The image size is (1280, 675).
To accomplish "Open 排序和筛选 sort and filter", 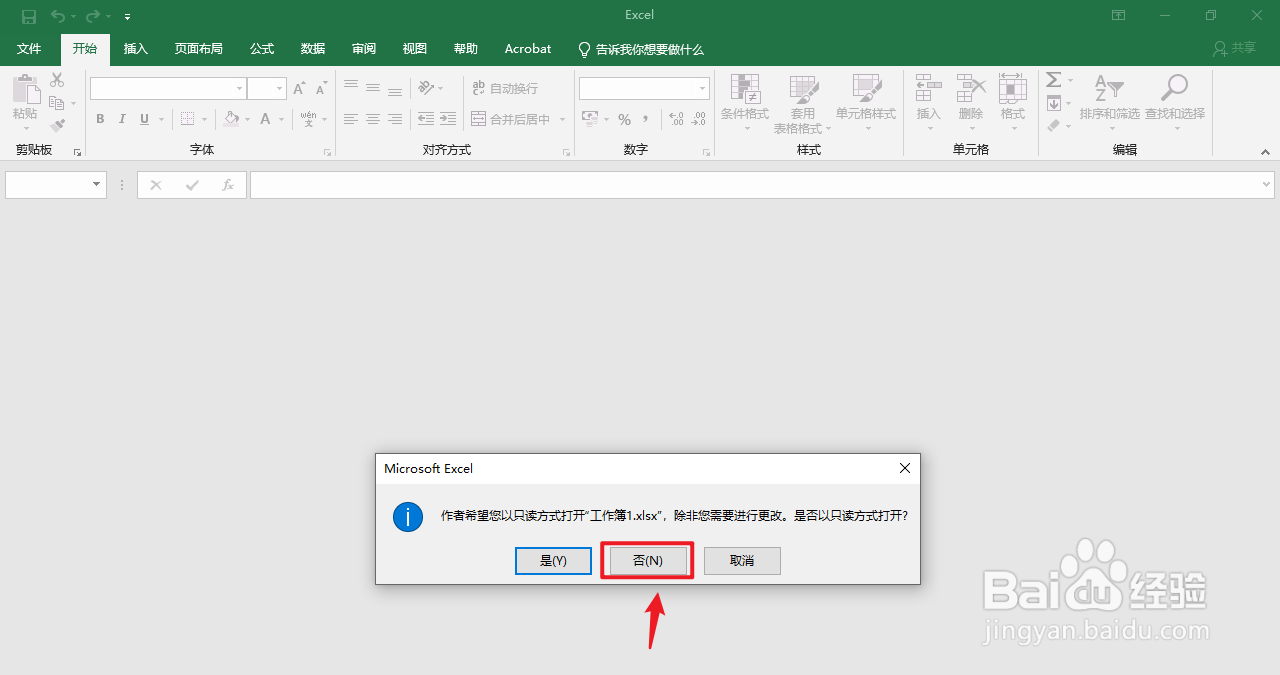I will (x=1109, y=104).
